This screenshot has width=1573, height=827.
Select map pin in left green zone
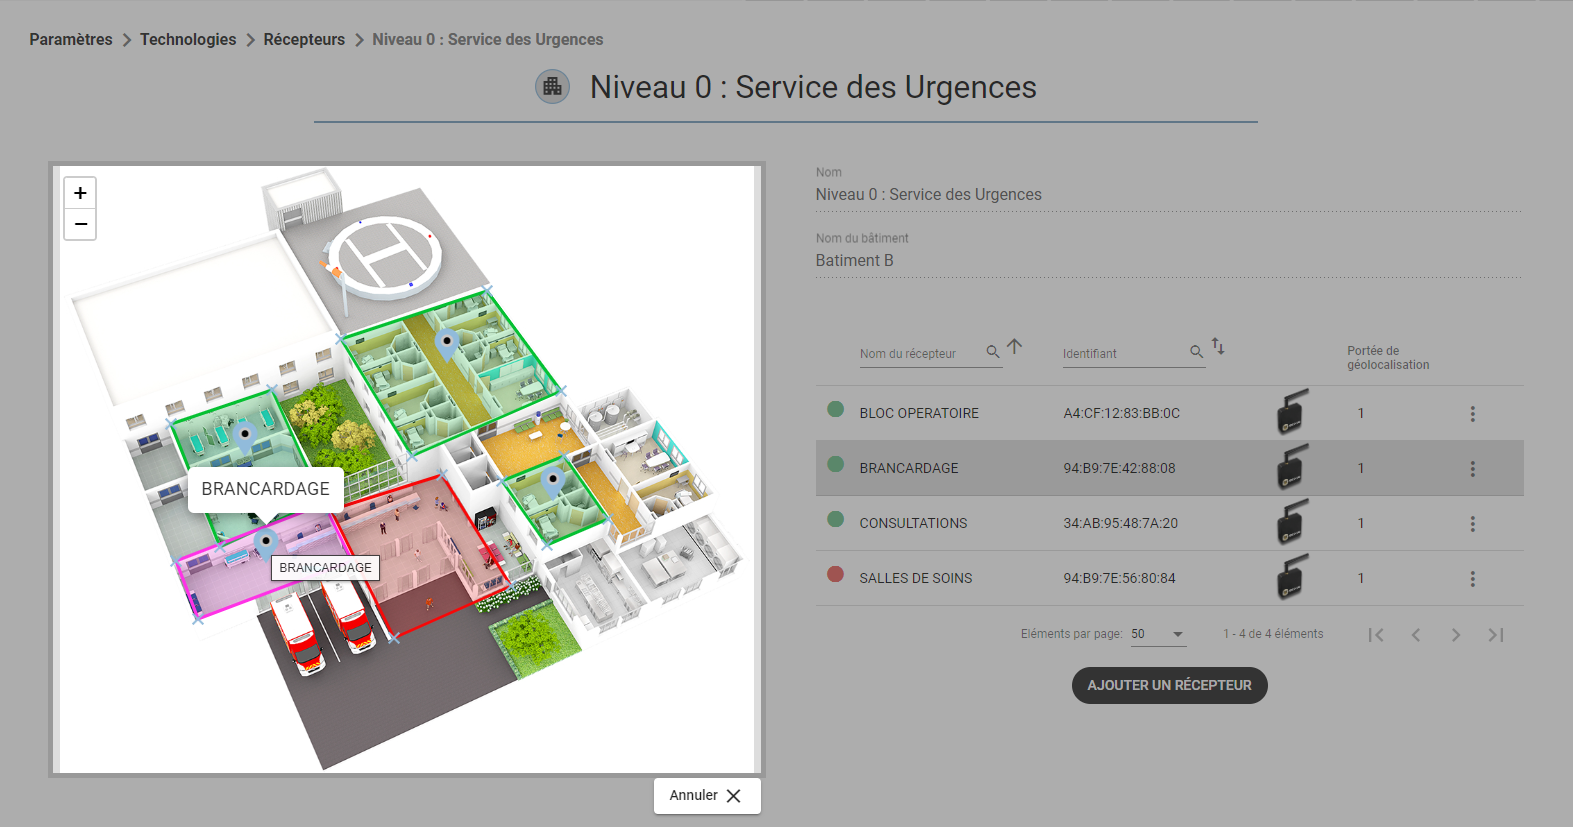(245, 436)
